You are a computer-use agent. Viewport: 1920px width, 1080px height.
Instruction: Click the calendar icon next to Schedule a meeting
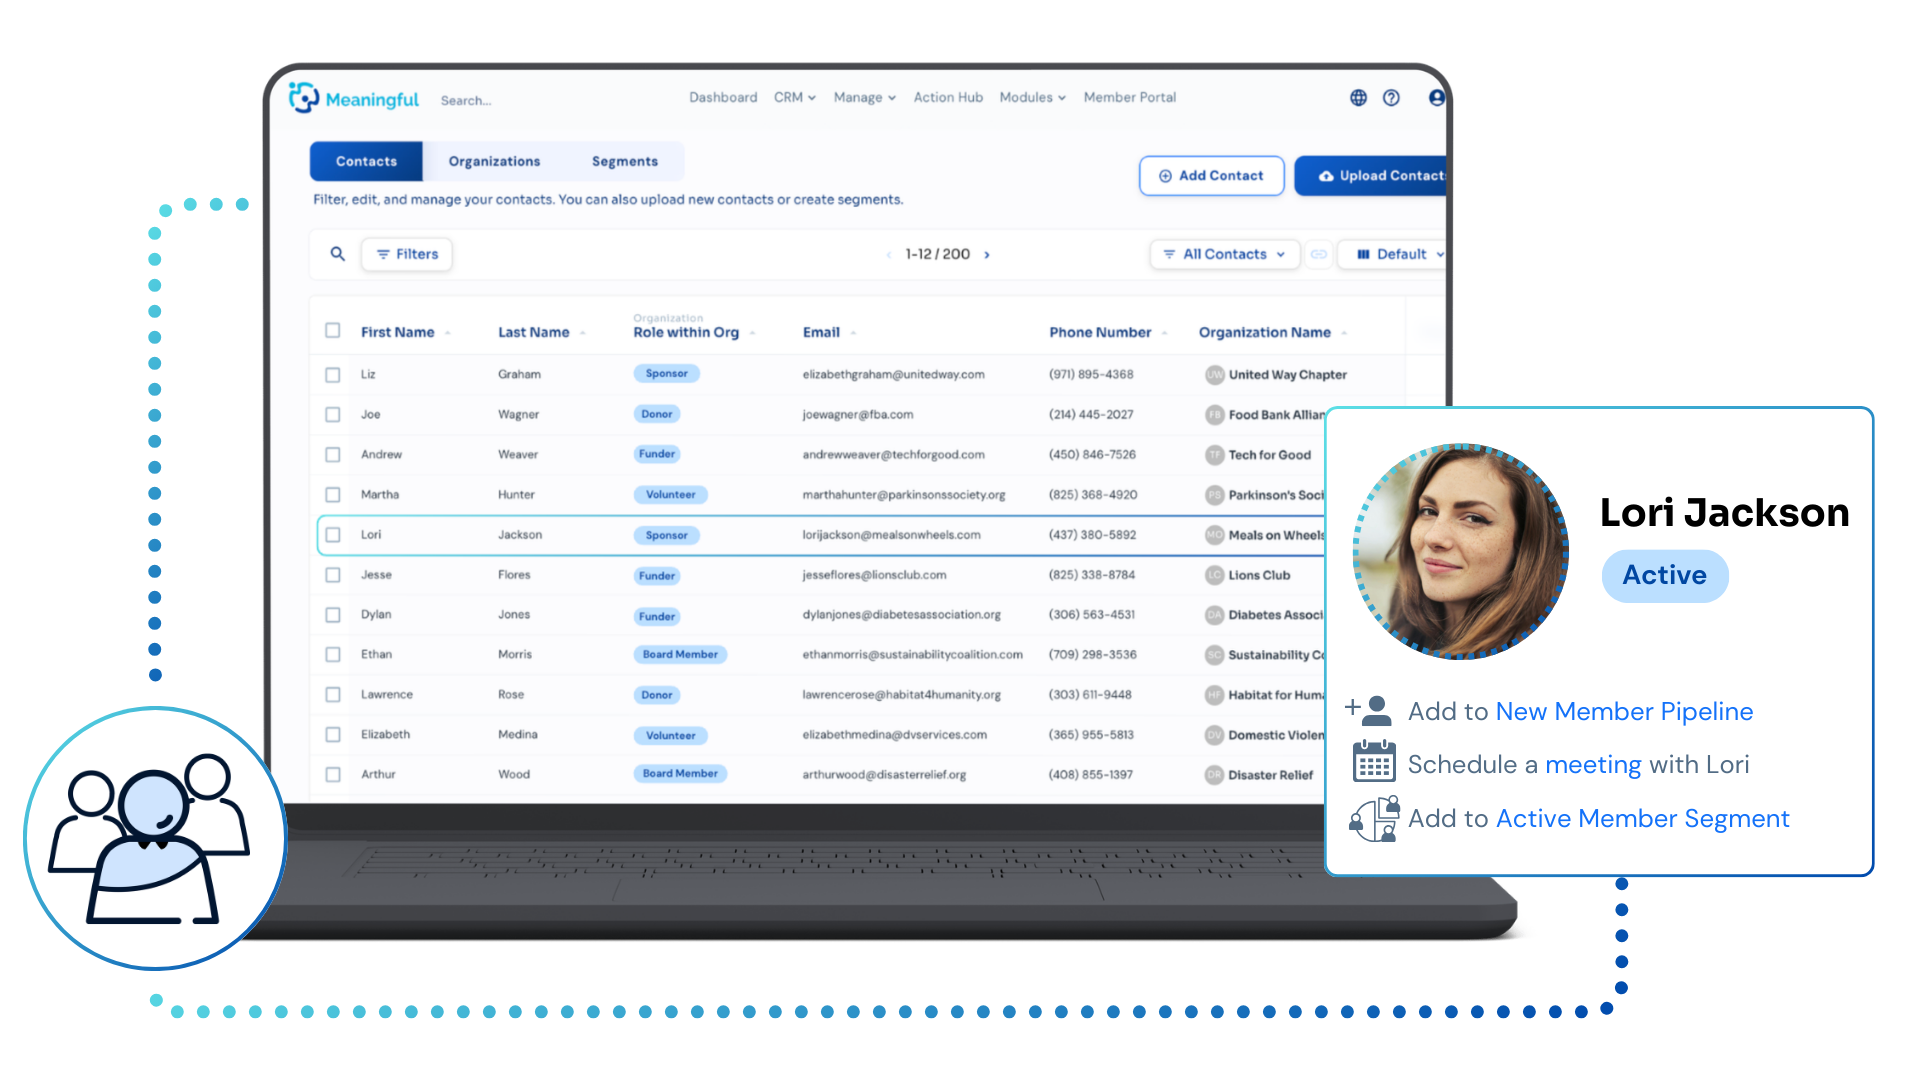1374,762
